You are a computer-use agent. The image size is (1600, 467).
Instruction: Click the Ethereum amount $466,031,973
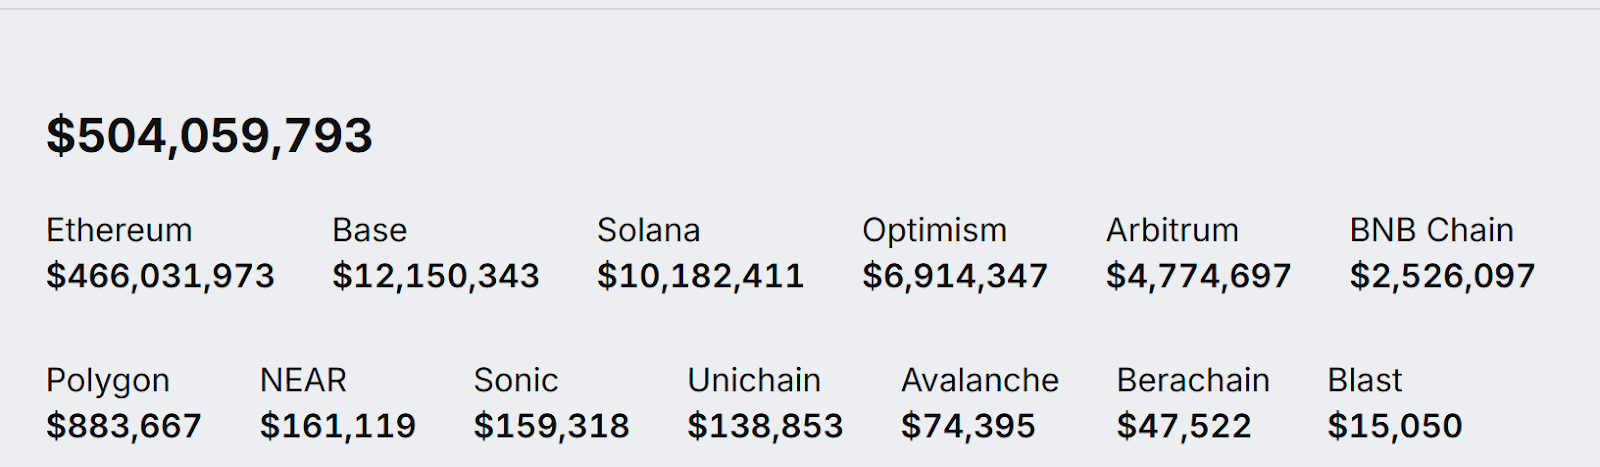click(x=160, y=276)
